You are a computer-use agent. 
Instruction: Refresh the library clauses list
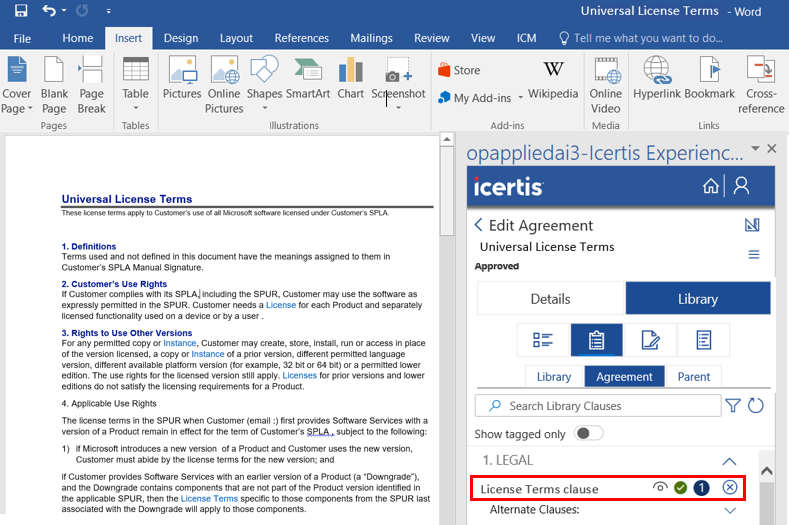(x=756, y=405)
